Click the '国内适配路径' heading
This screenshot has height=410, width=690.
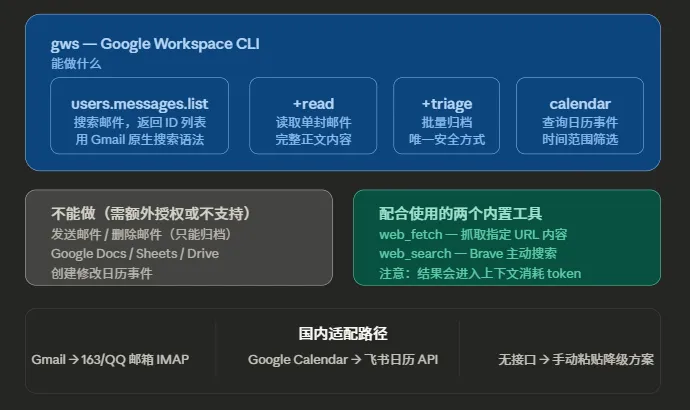[x=343, y=333]
